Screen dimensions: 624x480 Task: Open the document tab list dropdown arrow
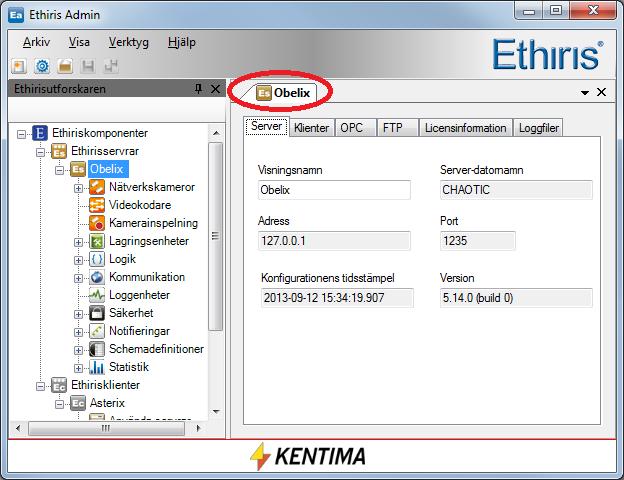pos(585,93)
